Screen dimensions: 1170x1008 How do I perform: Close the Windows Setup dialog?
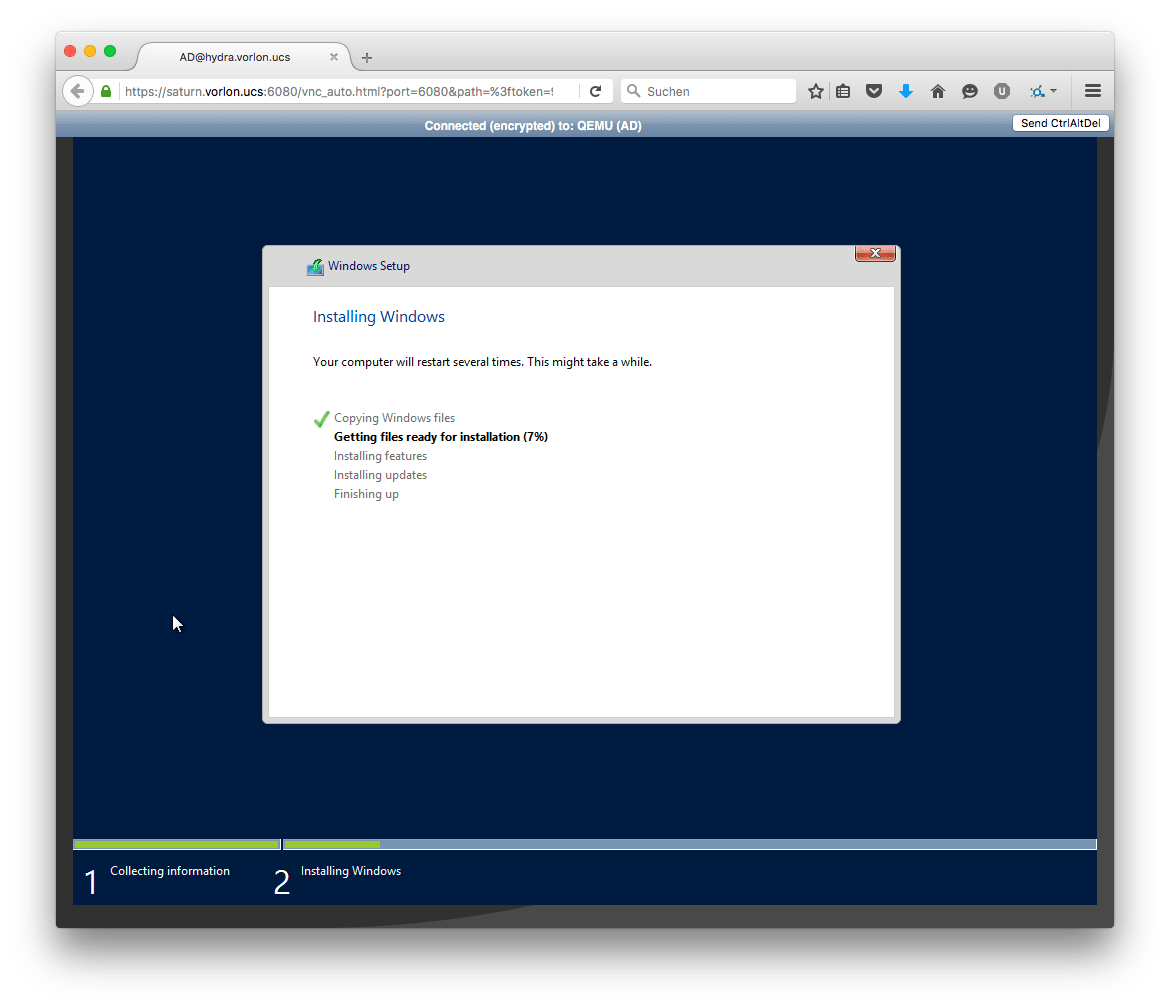pyautogui.click(x=875, y=253)
